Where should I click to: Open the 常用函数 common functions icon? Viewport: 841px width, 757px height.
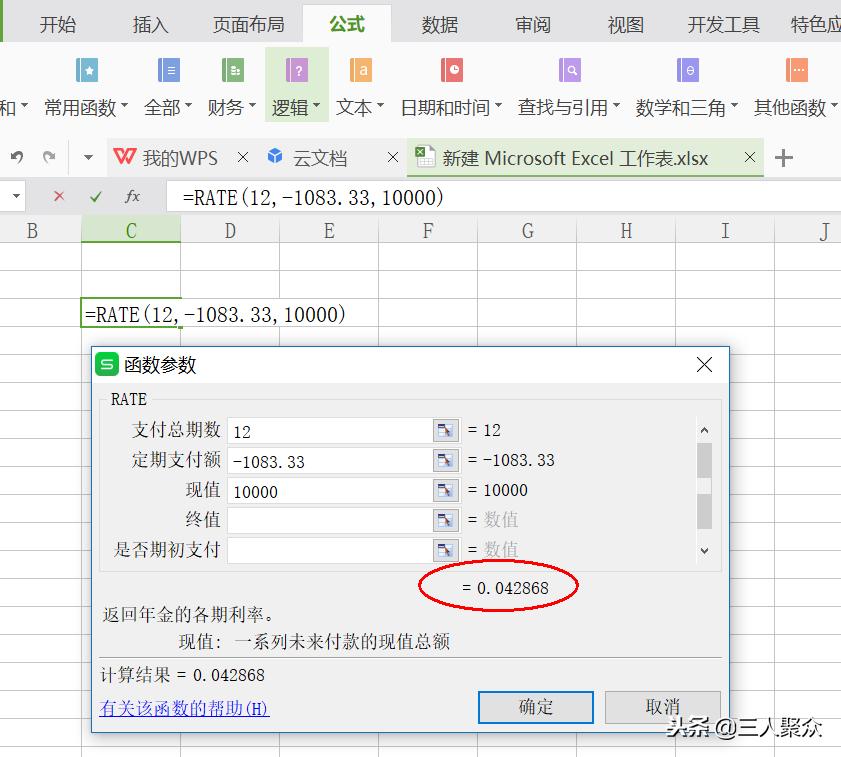87,71
